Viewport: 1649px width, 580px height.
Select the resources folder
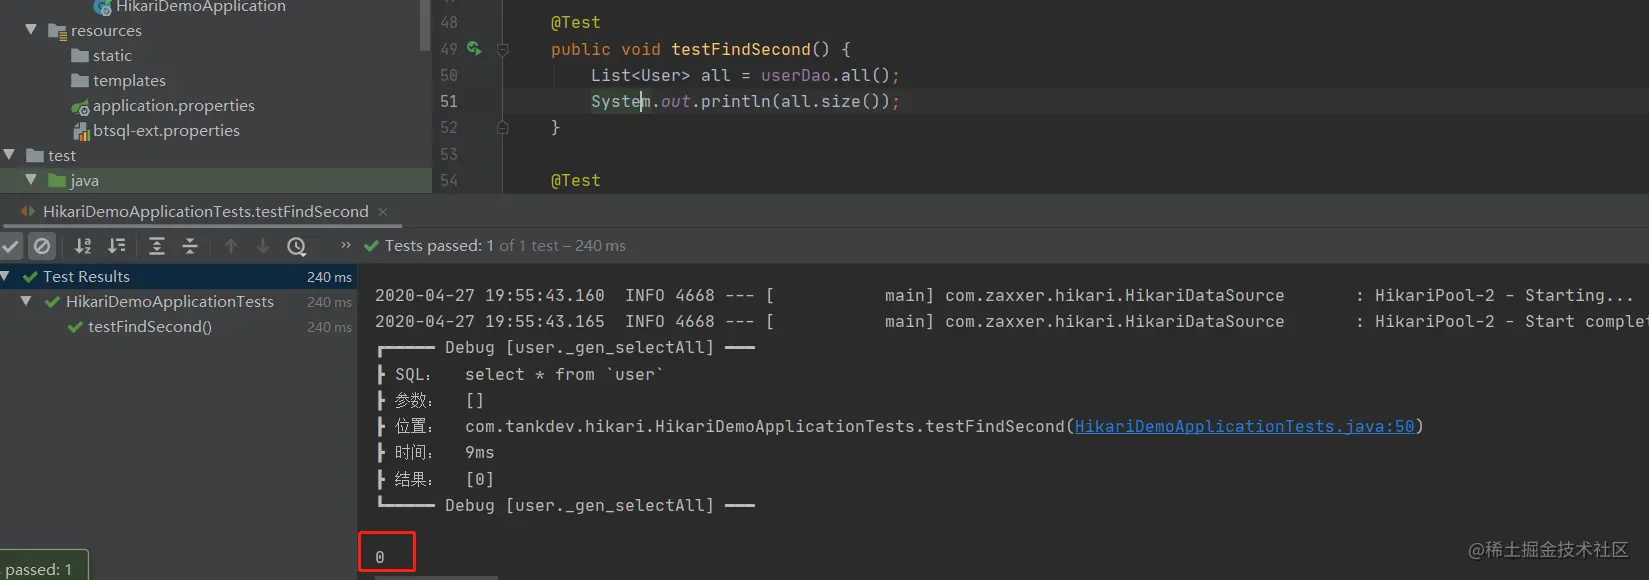(106, 31)
